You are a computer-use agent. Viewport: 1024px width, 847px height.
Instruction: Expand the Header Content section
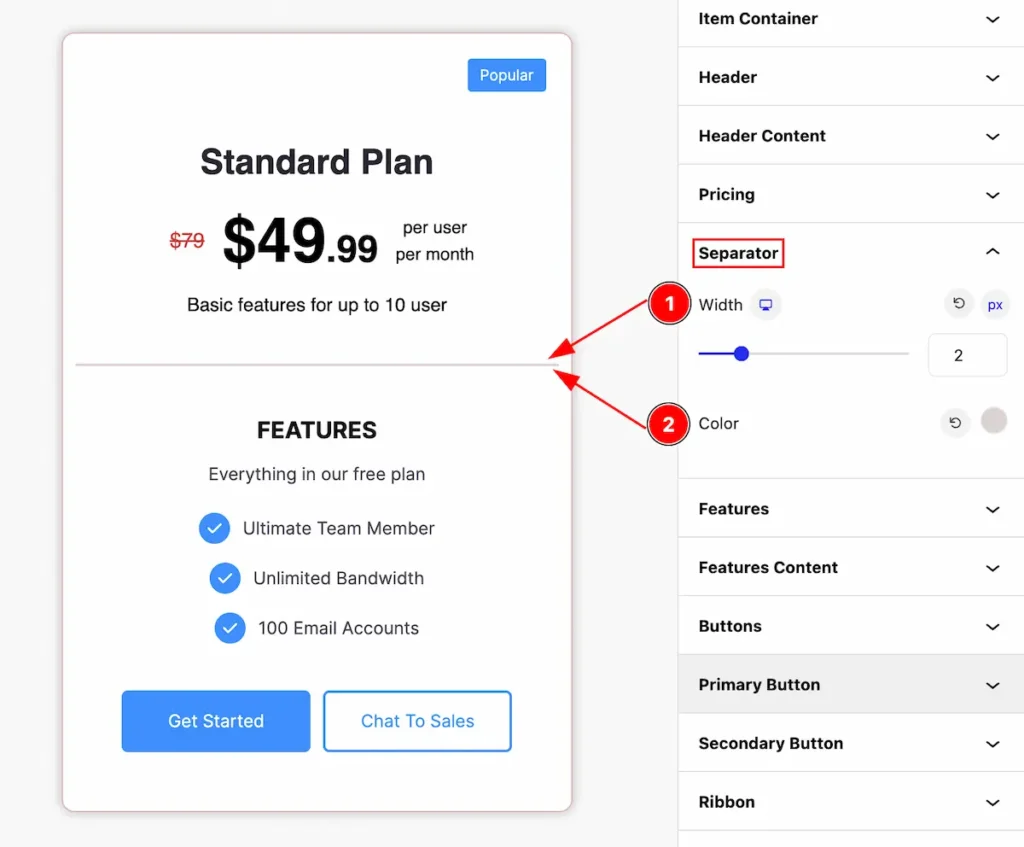851,136
